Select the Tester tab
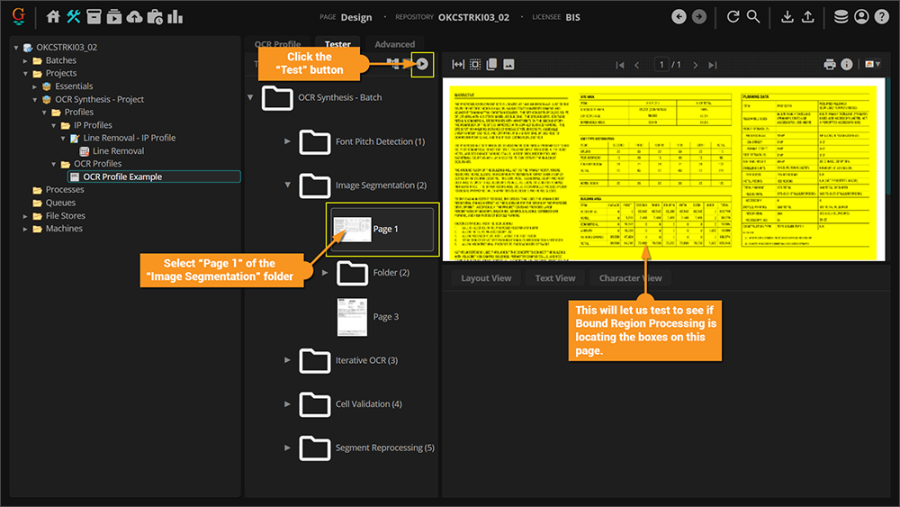 point(338,44)
